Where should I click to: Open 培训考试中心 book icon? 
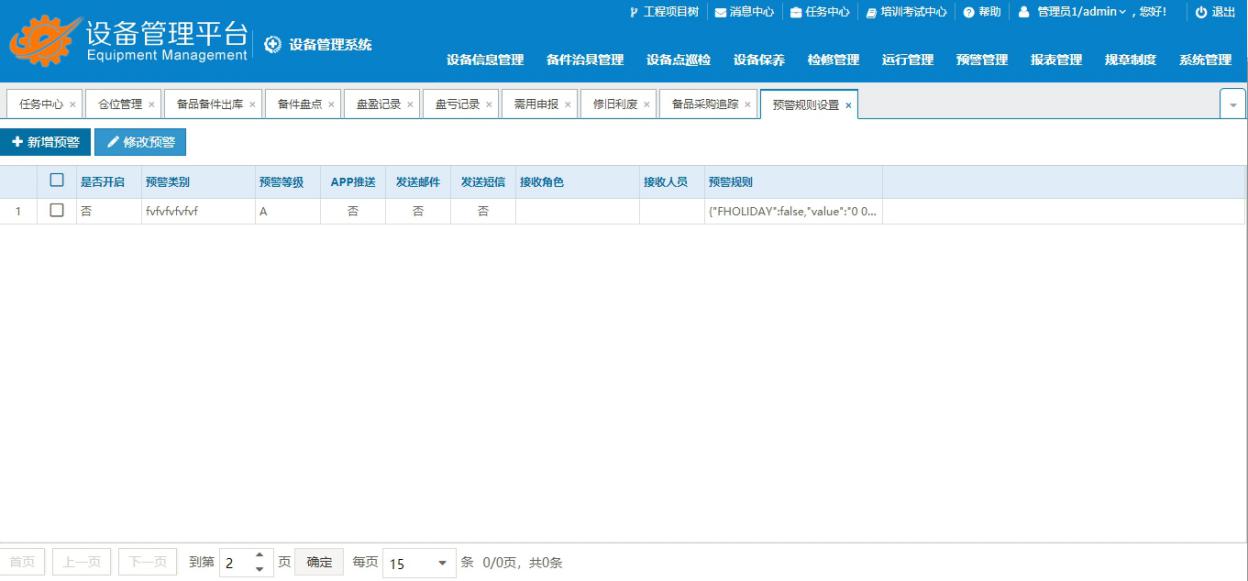point(872,12)
